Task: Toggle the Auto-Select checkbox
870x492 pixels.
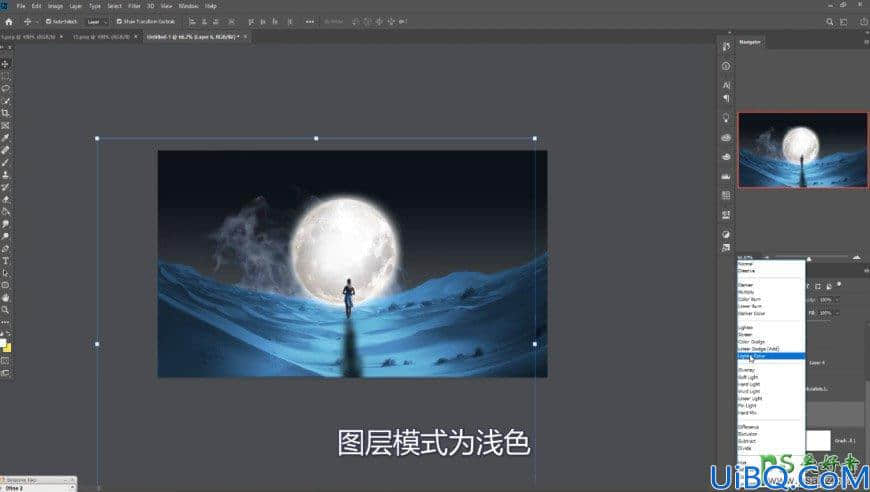Action: pyautogui.click(x=48, y=22)
